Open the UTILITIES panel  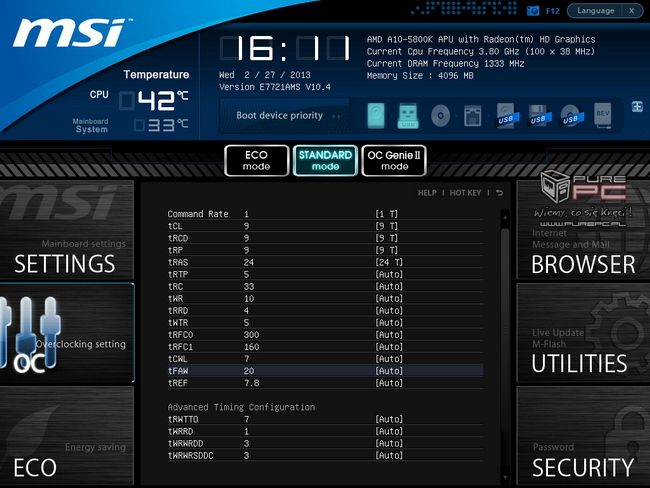point(583,333)
